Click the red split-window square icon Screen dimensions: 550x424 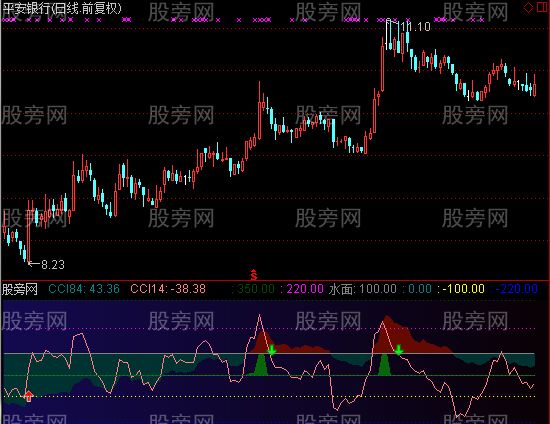[543, 7]
